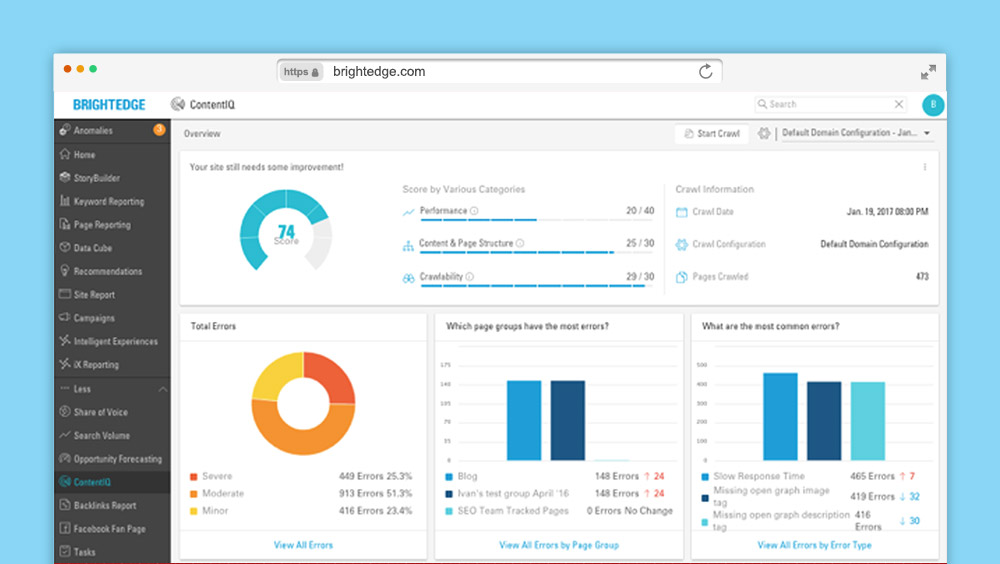Click the Crawl Date calendar icon
This screenshot has width=1000, height=564.
click(x=682, y=212)
